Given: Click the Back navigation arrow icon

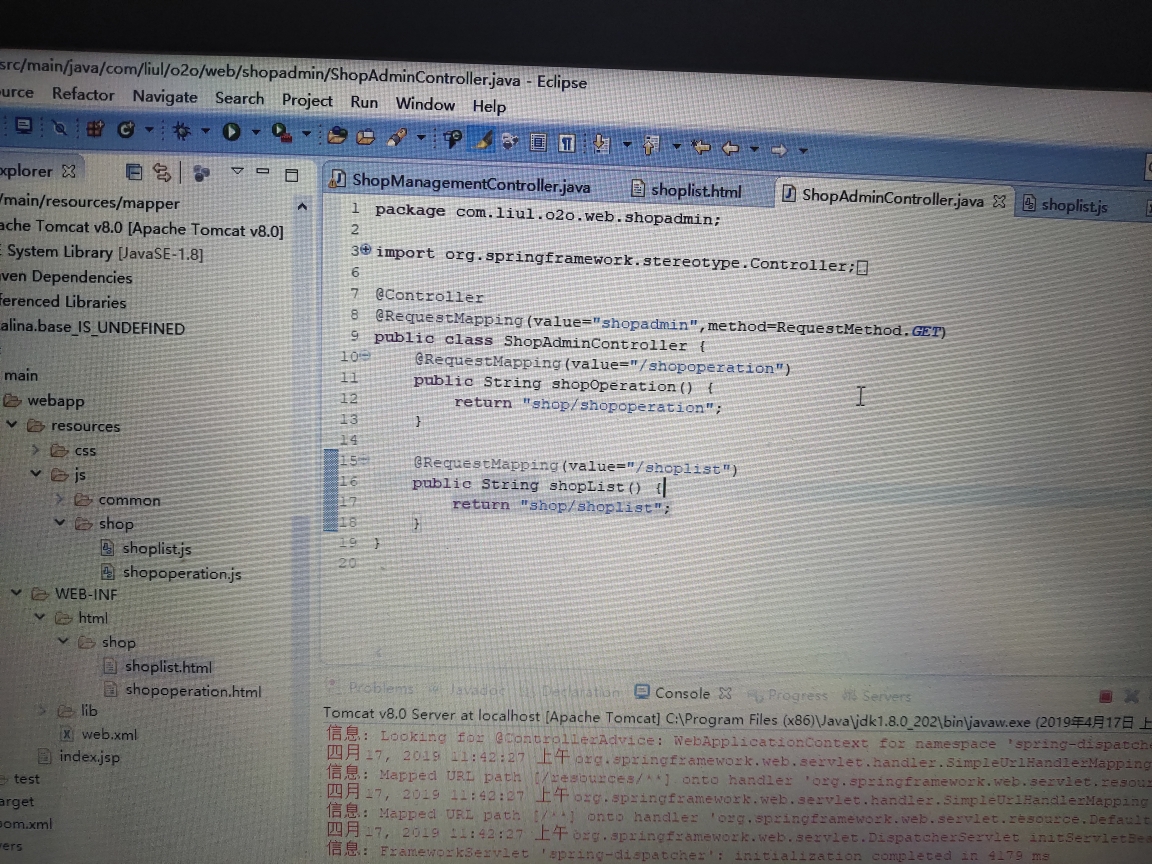Looking at the screenshot, I should click(x=730, y=148).
